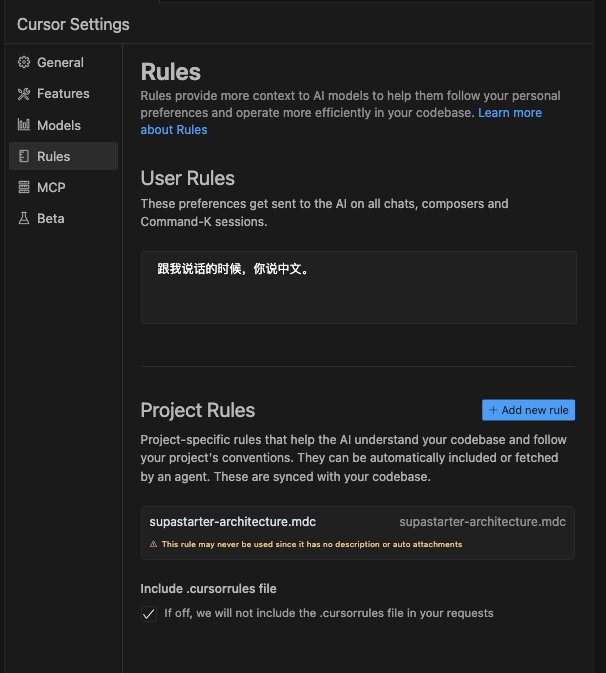Open the MCP settings section

[x=51, y=187]
